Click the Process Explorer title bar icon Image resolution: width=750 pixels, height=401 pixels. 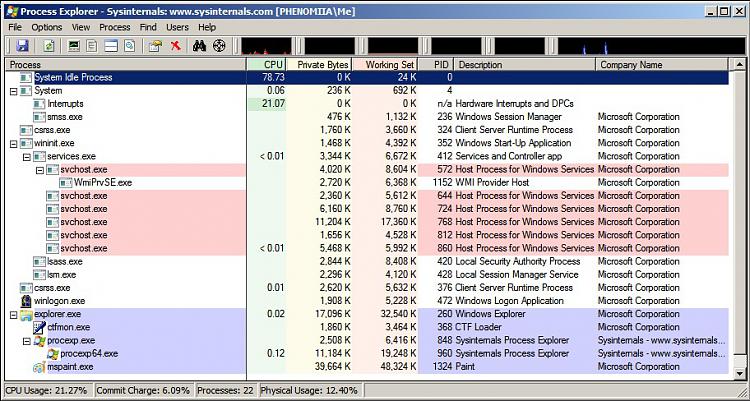pos(12,11)
